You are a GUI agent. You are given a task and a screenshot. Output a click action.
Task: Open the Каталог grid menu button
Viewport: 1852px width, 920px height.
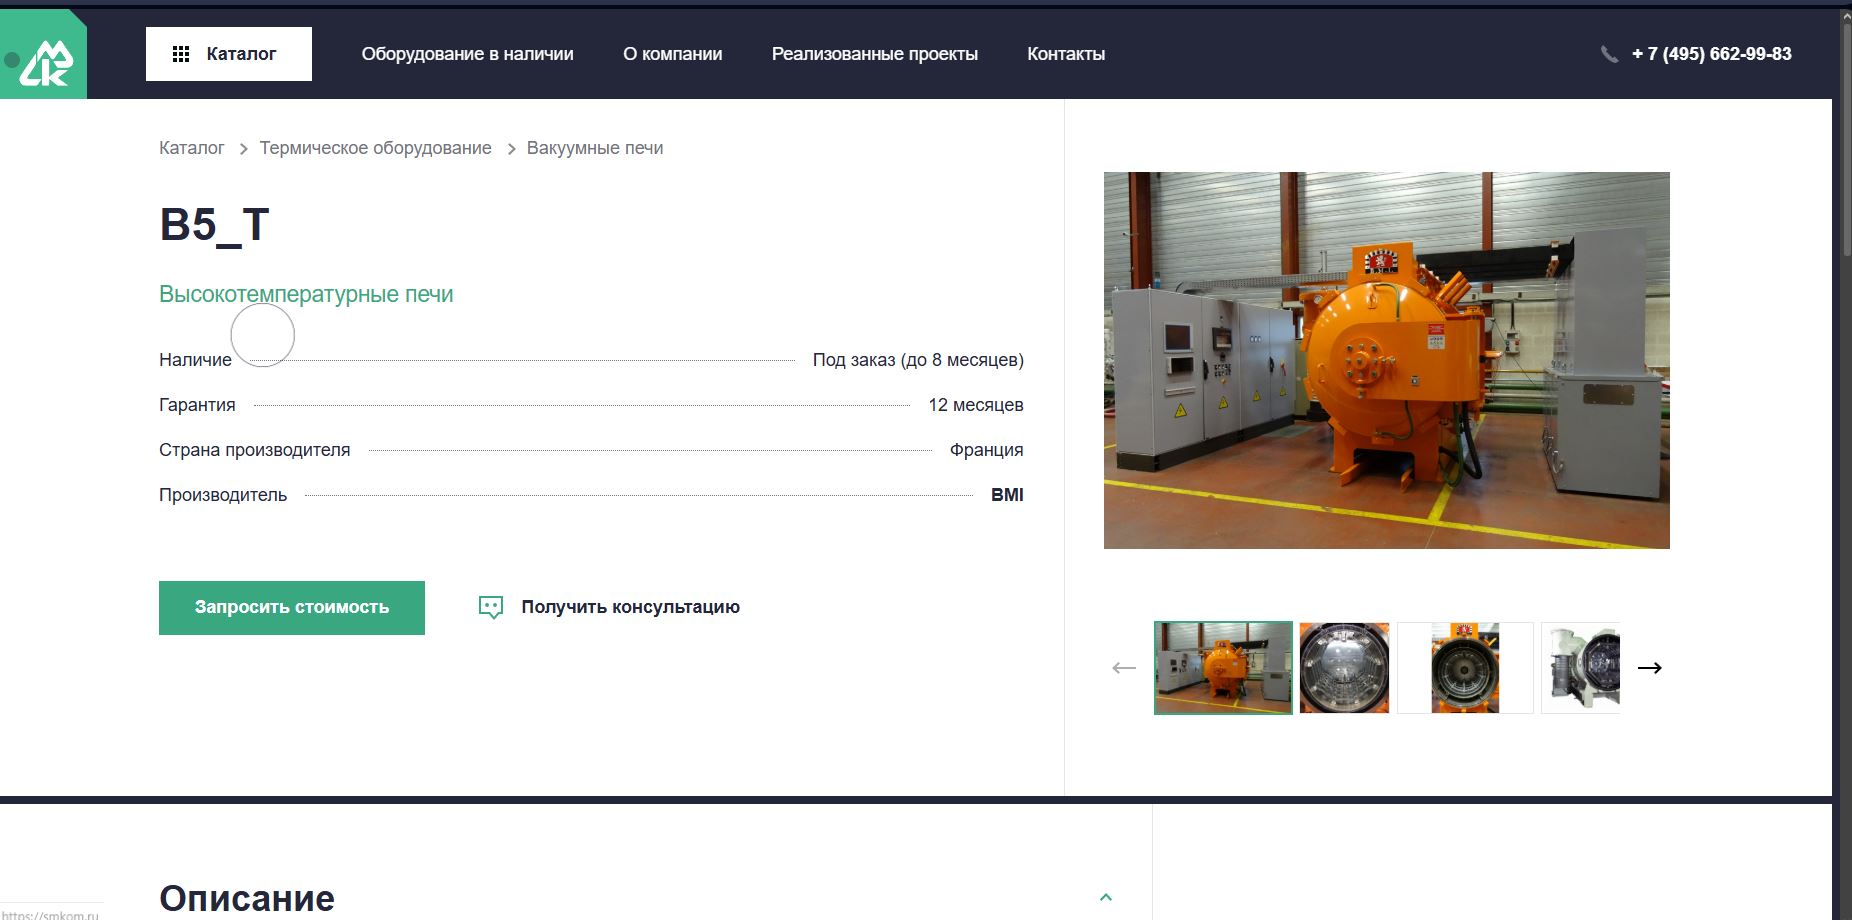(229, 54)
